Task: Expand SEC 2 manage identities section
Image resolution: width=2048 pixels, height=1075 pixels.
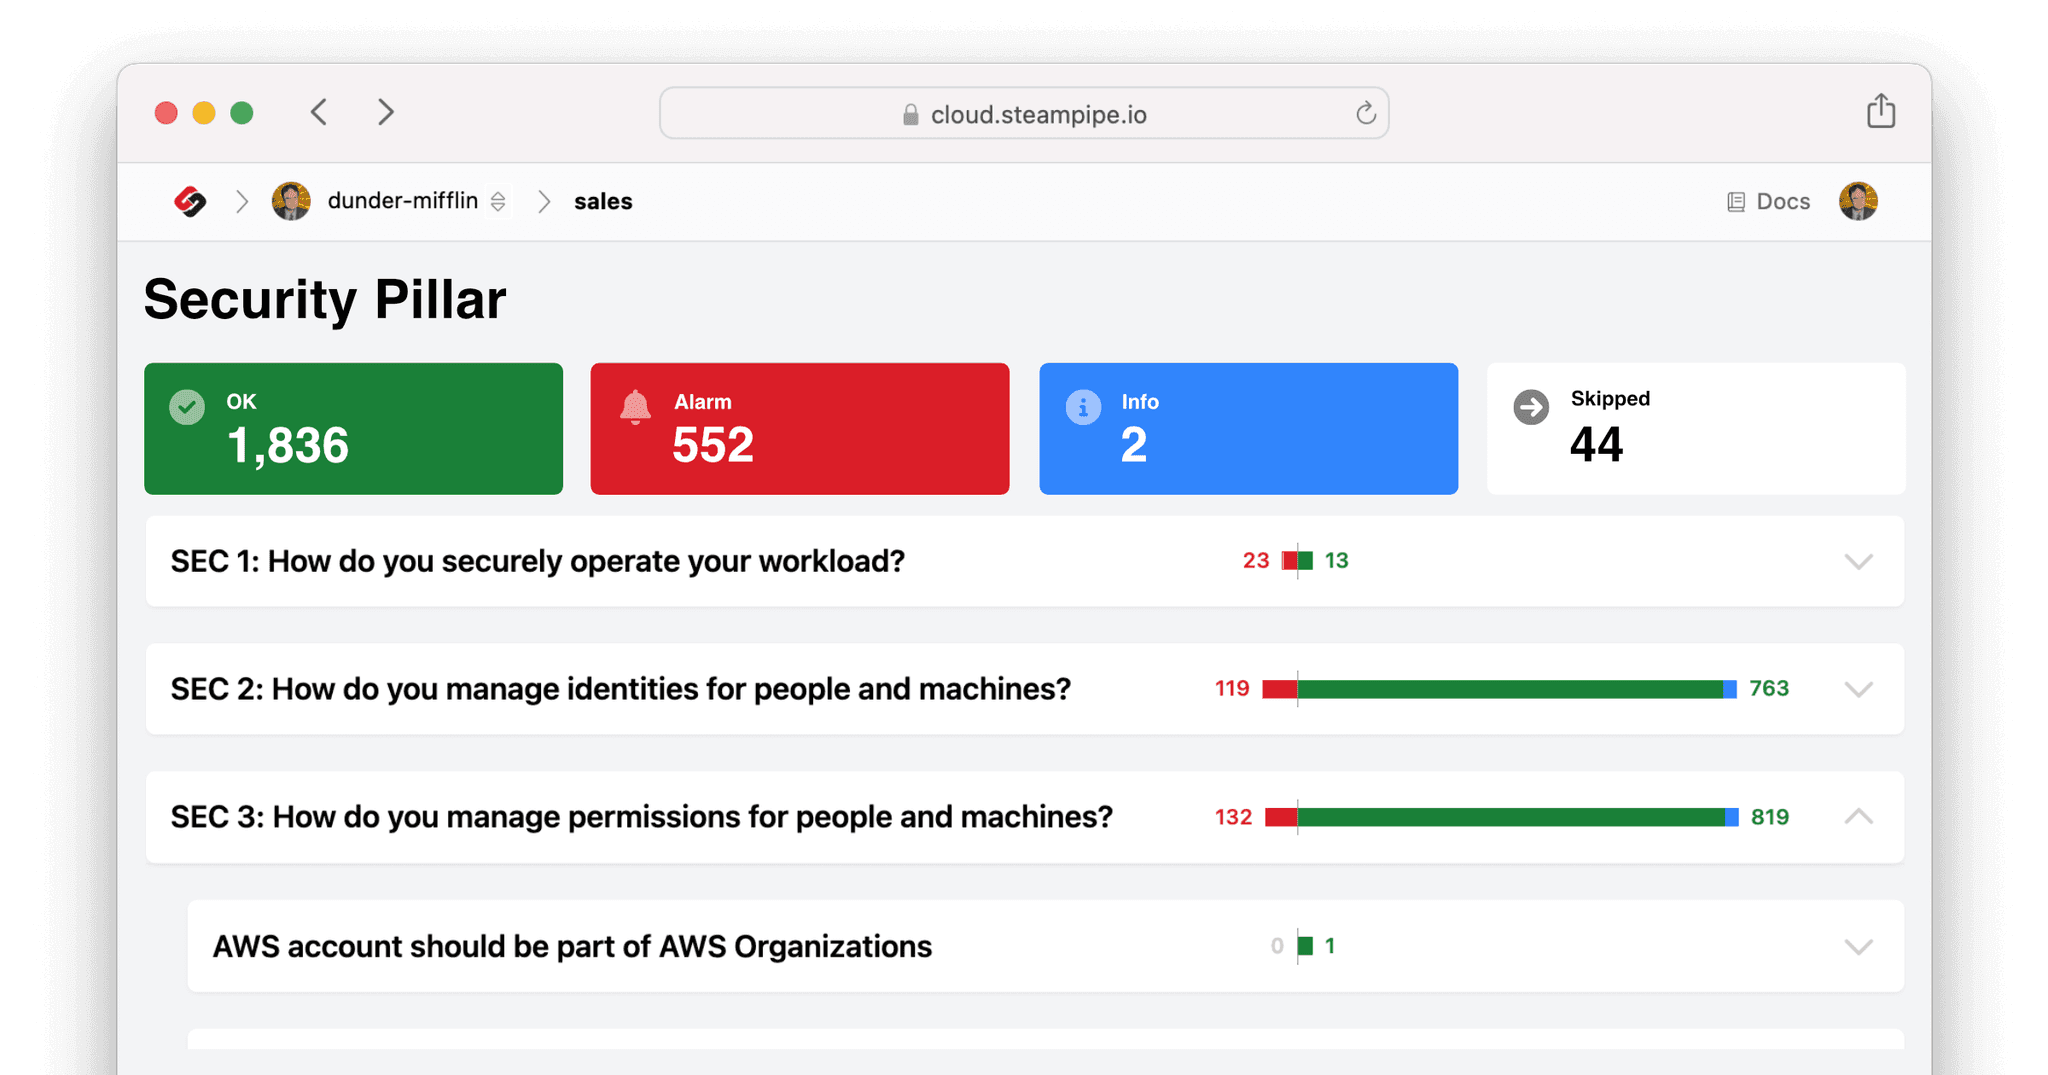Action: click(1859, 689)
